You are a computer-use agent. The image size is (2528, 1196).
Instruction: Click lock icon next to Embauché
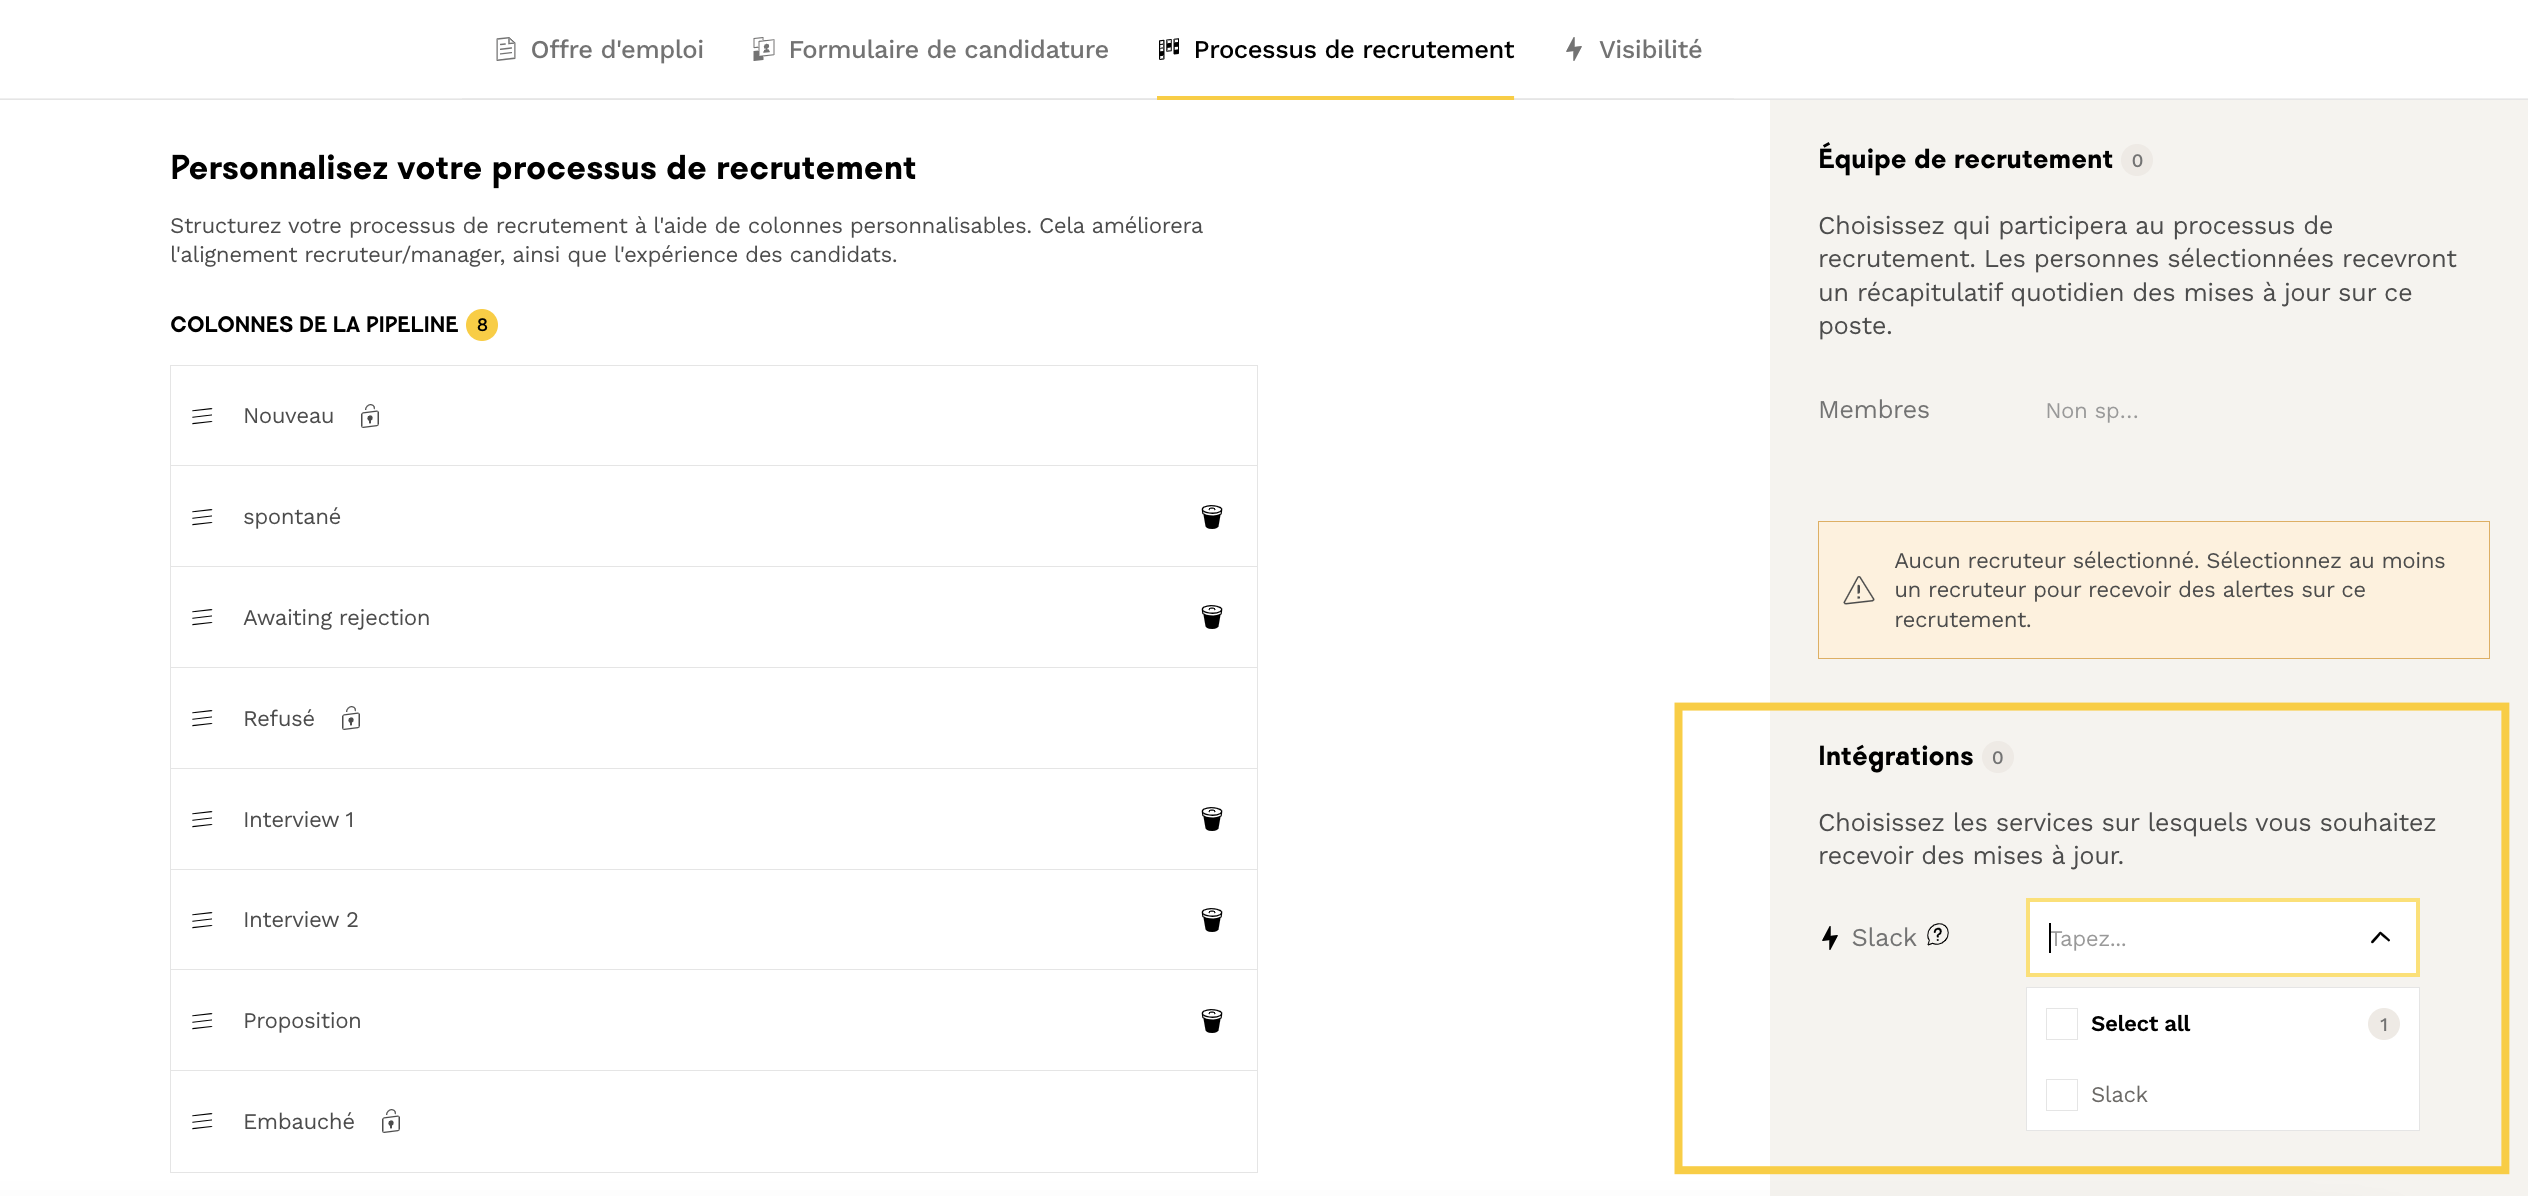[391, 1122]
